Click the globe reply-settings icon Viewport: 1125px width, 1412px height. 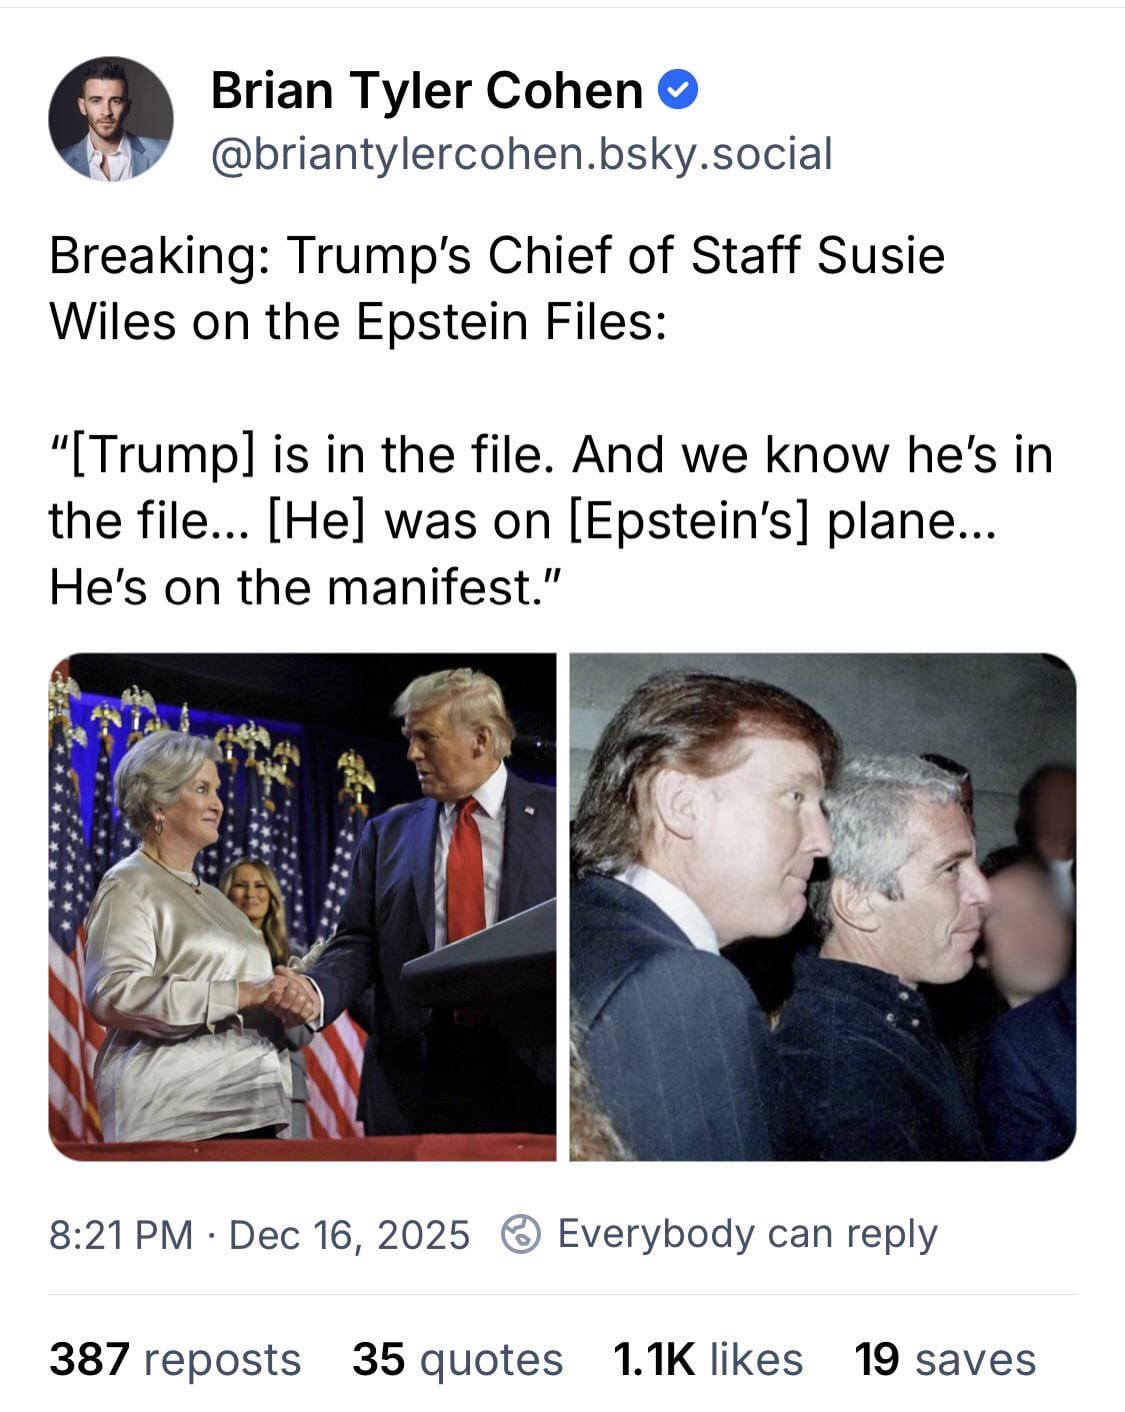[x=521, y=1234]
